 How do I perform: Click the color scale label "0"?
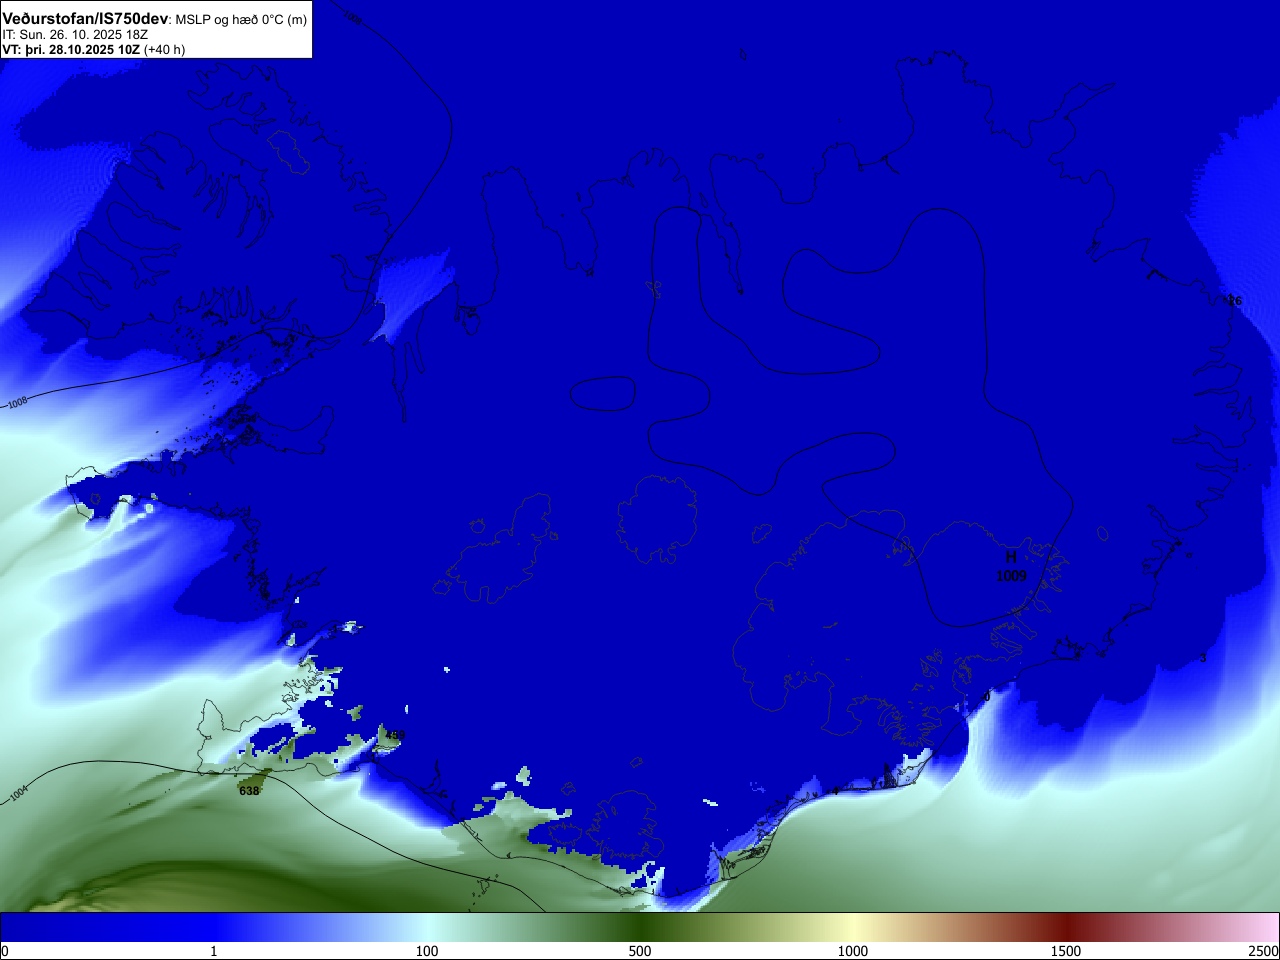(x=5, y=951)
